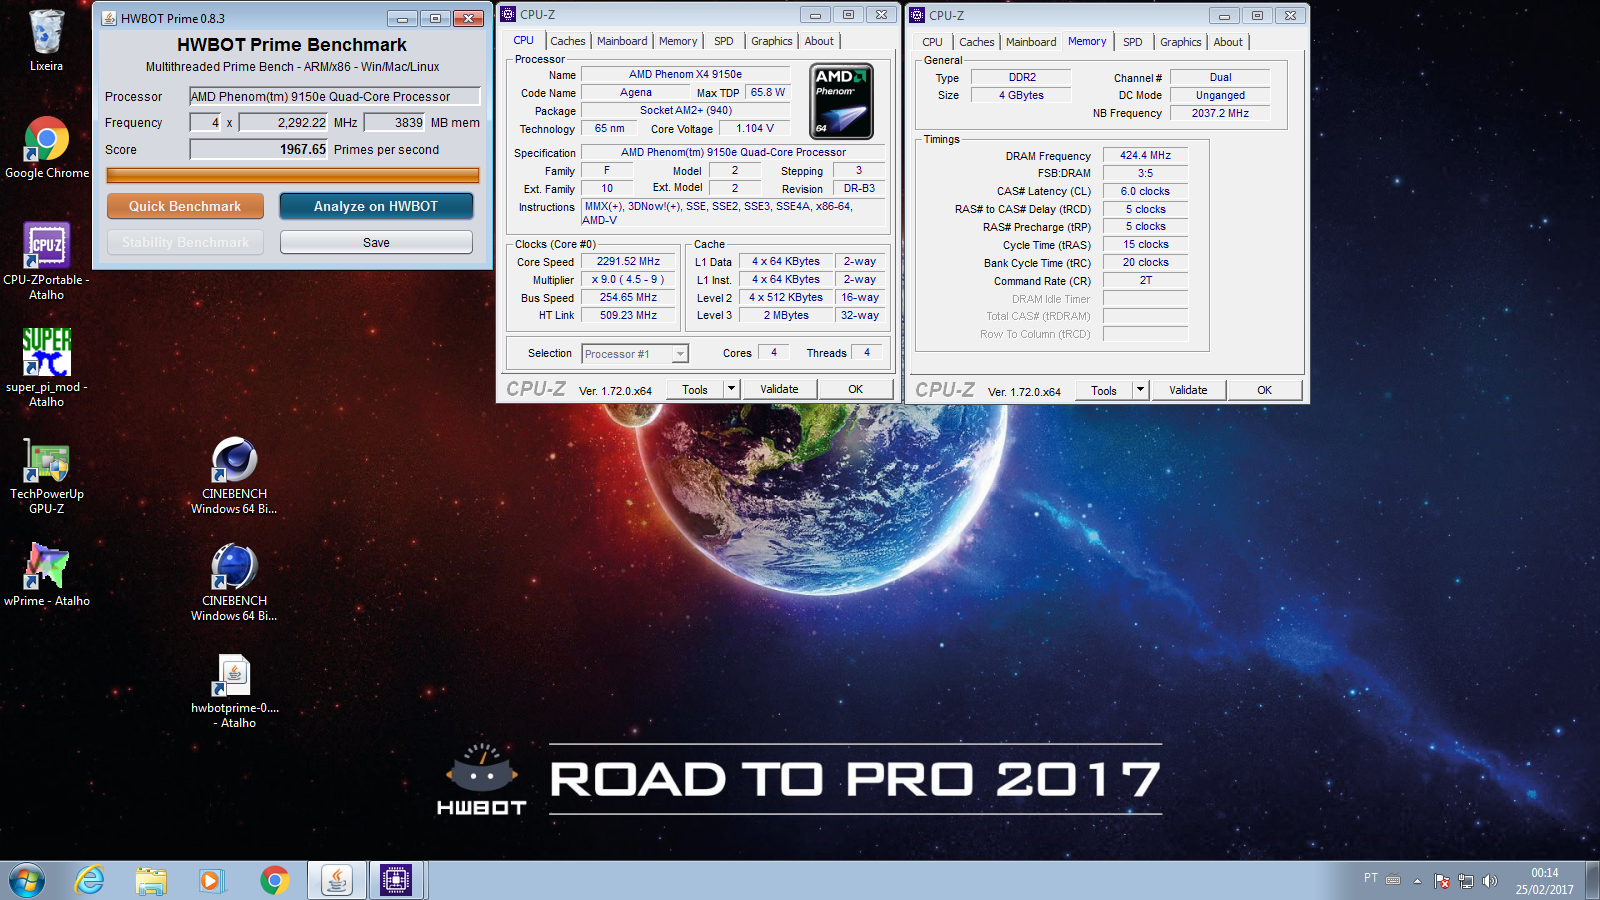Switch to the Java HWBOT Prime taskbar item

(337, 881)
